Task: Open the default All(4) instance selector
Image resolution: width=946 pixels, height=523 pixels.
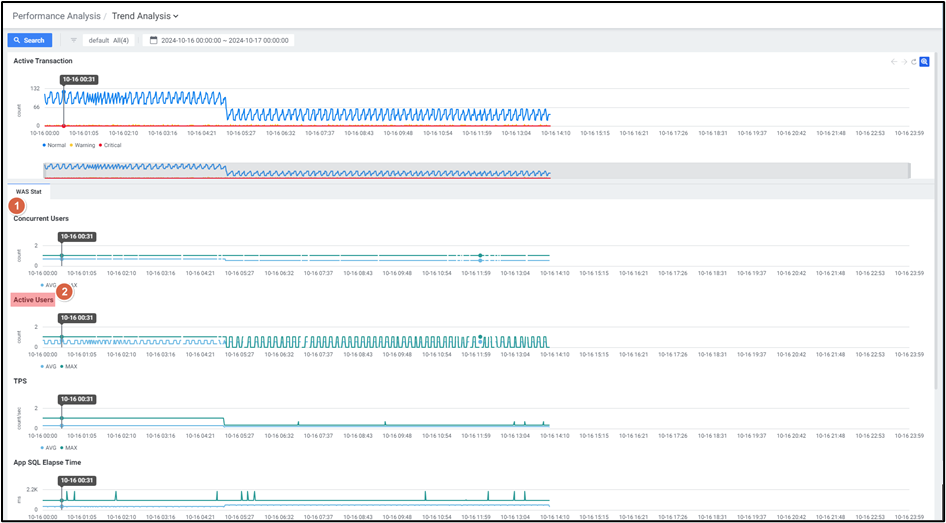Action: coord(109,40)
